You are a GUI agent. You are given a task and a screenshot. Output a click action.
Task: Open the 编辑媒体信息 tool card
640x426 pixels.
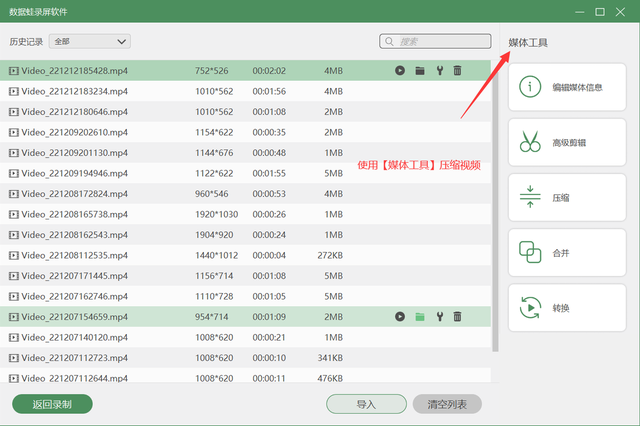click(x=567, y=87)
